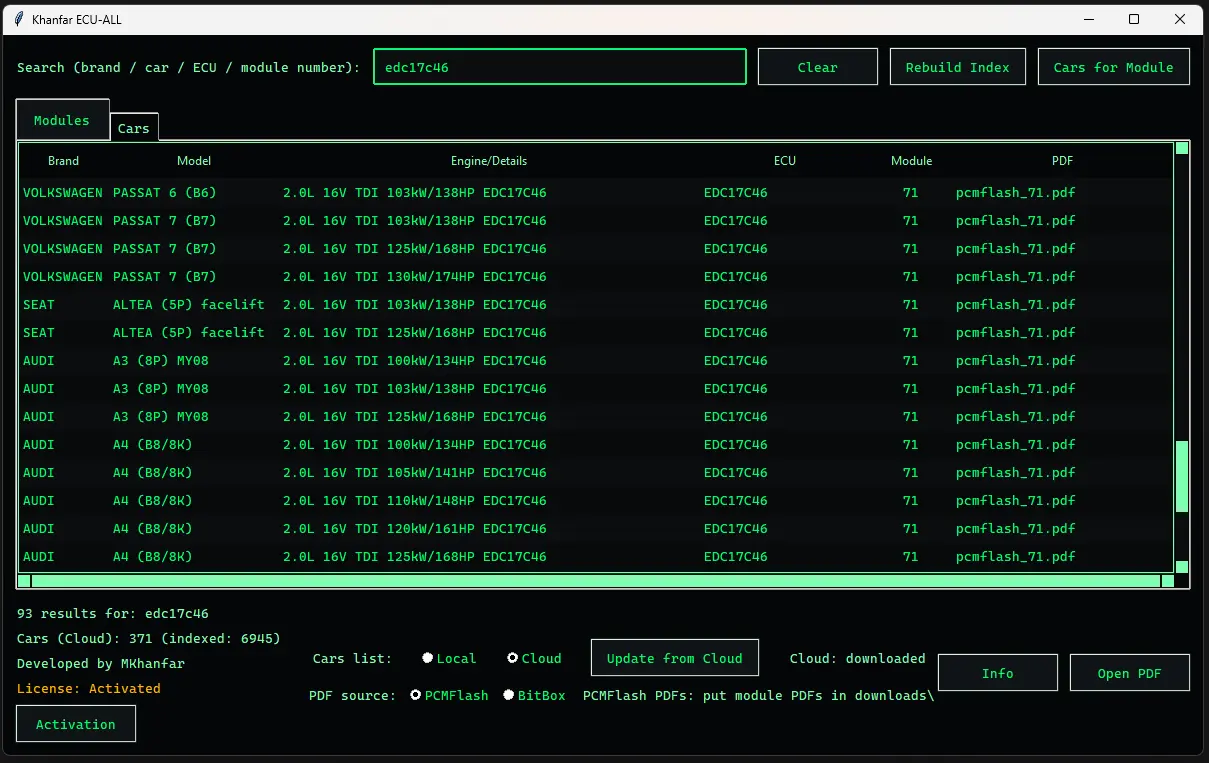
Task: Click the Clear button
Action: (817, 66)
